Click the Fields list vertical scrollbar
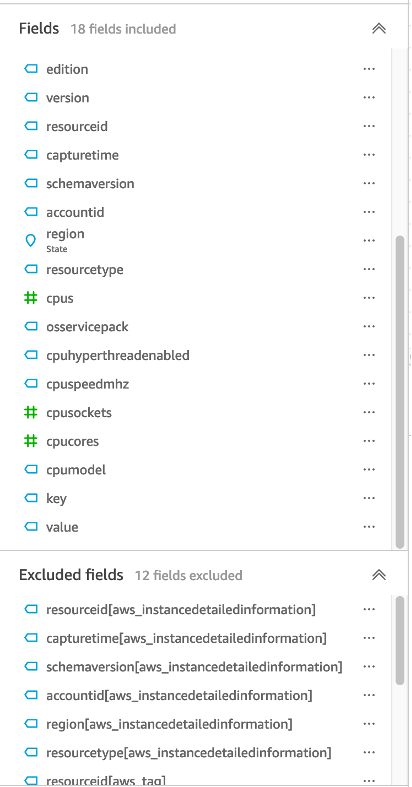 (400, 391)
